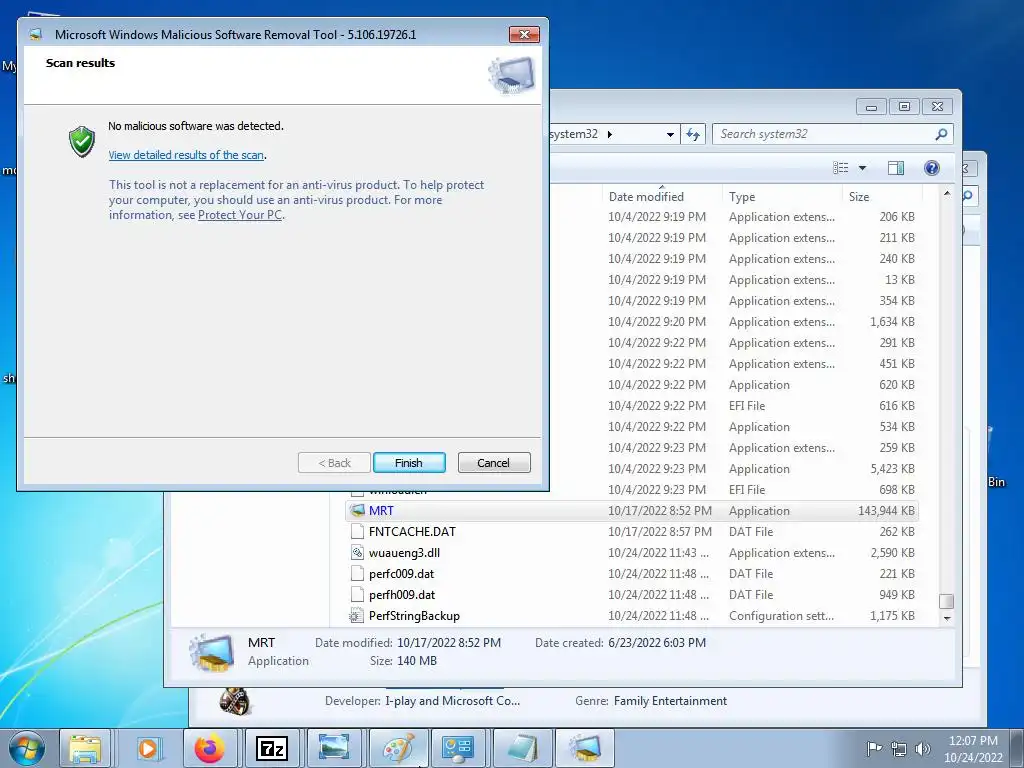
Task: Open Paint from taskbar
Action: pyautogui.click(x=398, y=748)
